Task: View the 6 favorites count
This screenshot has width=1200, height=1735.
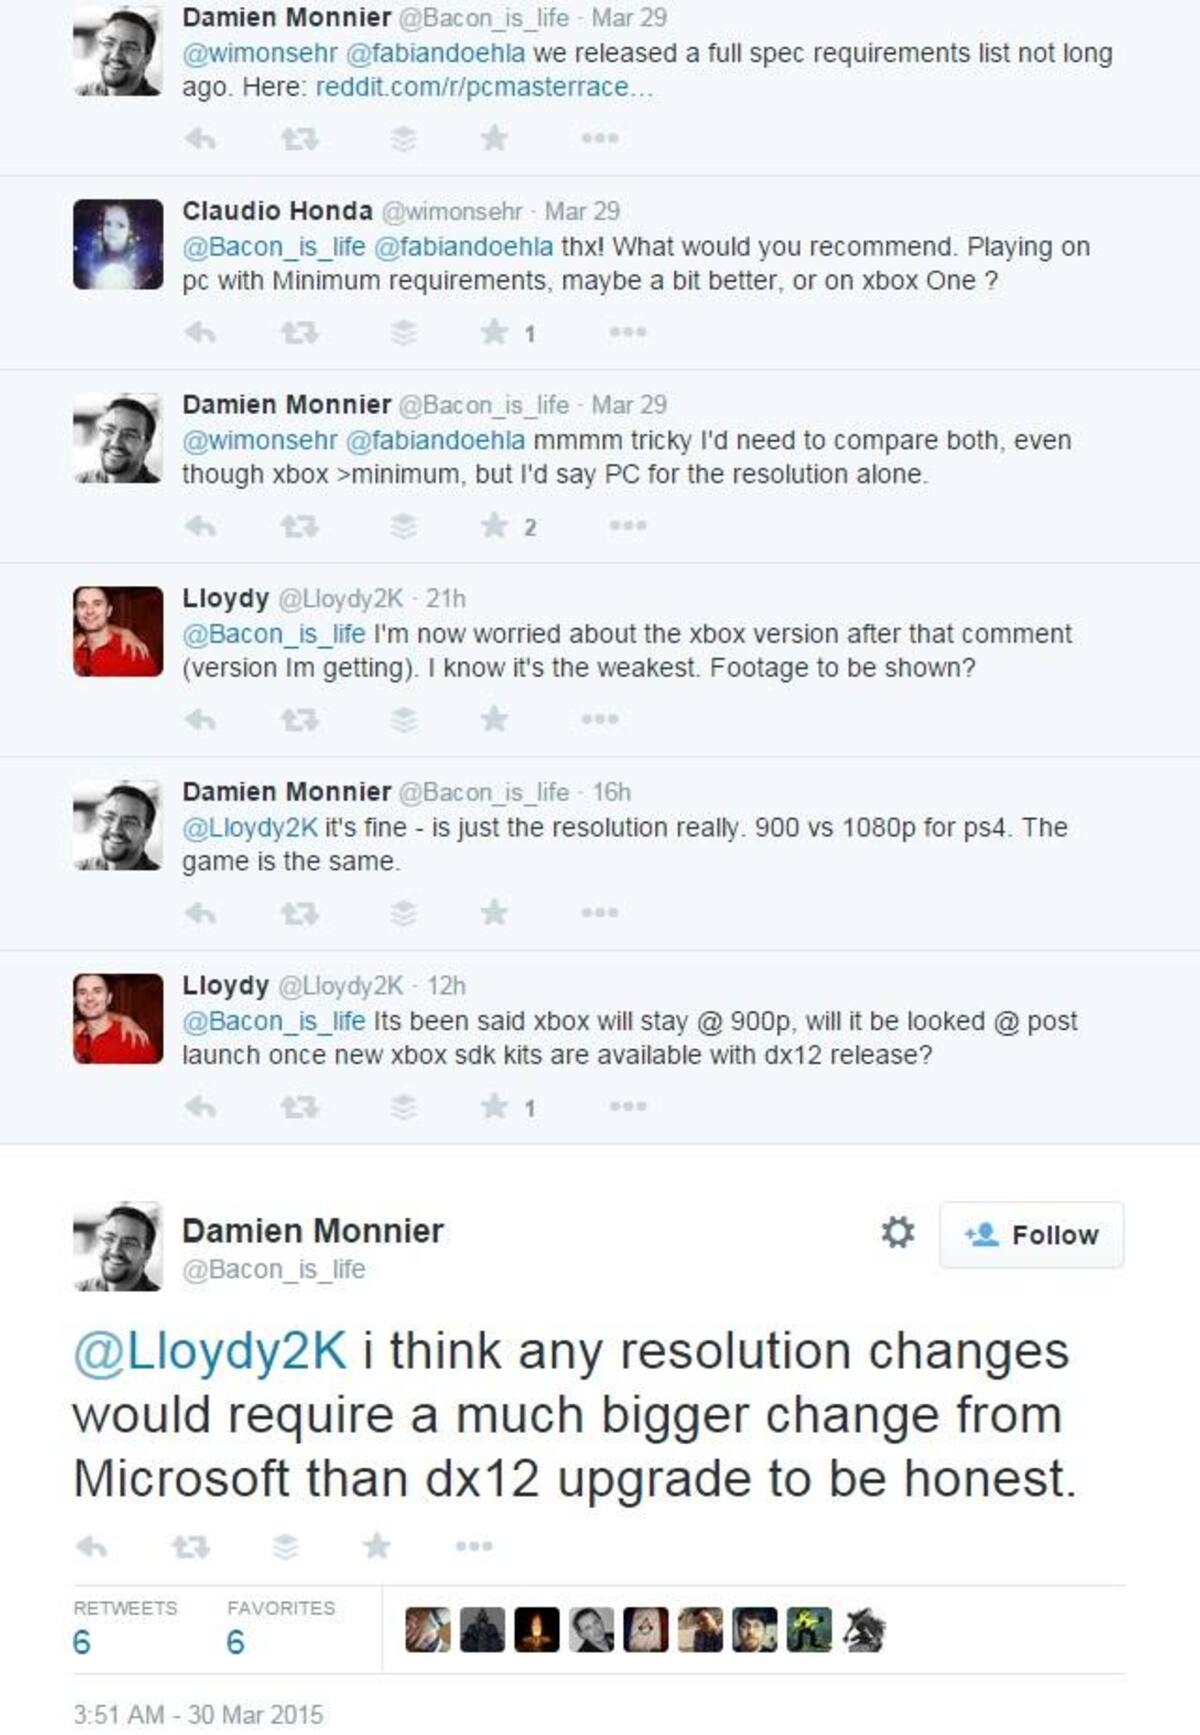Action: click(236, 1642)
